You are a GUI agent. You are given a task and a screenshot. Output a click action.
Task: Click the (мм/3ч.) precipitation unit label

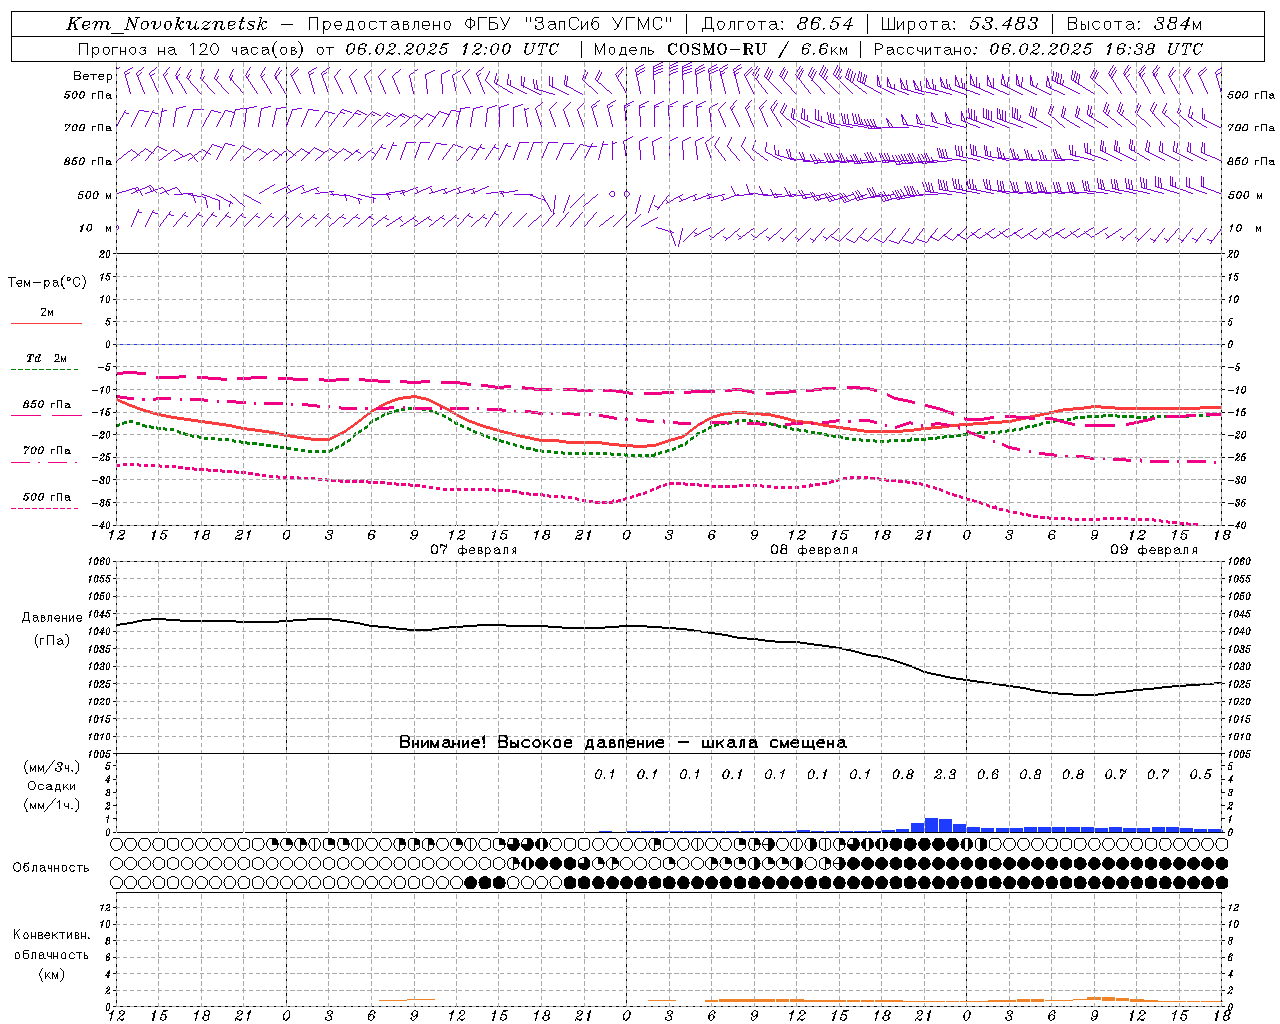point(52,767)
